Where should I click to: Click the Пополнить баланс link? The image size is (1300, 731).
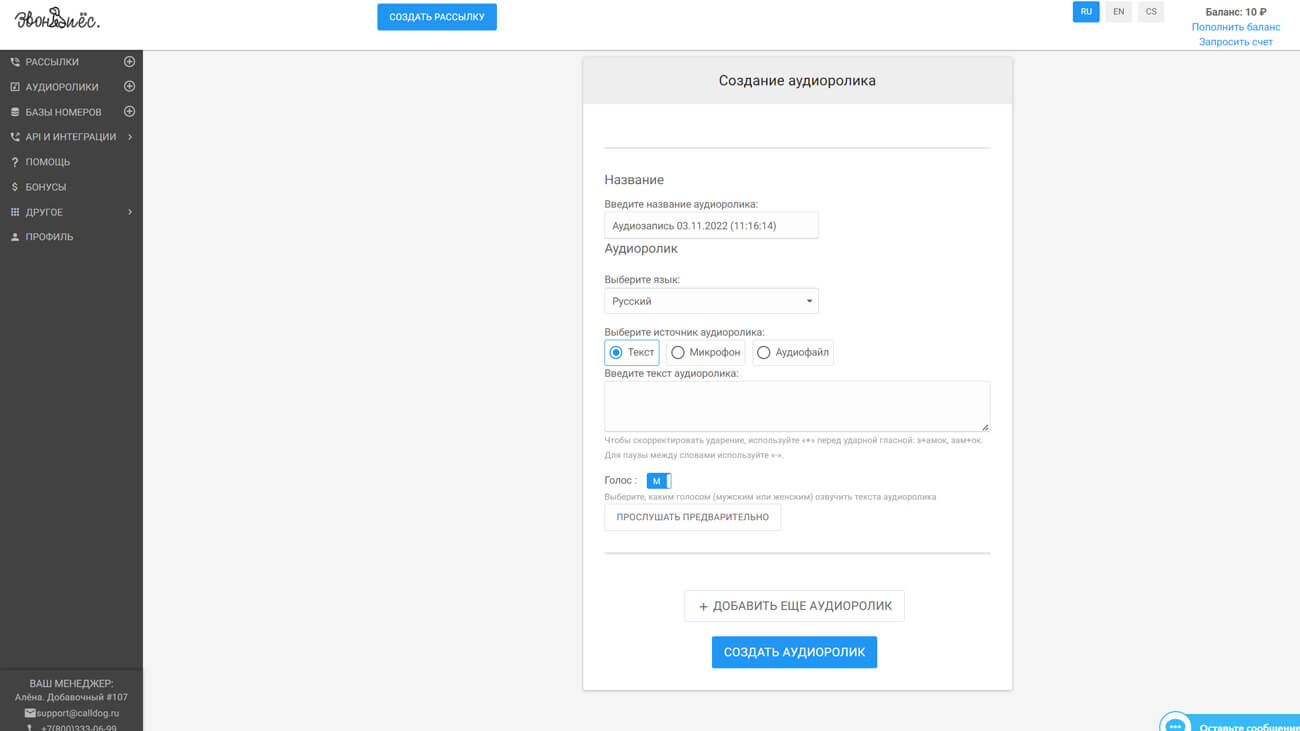click(1236, 27)
